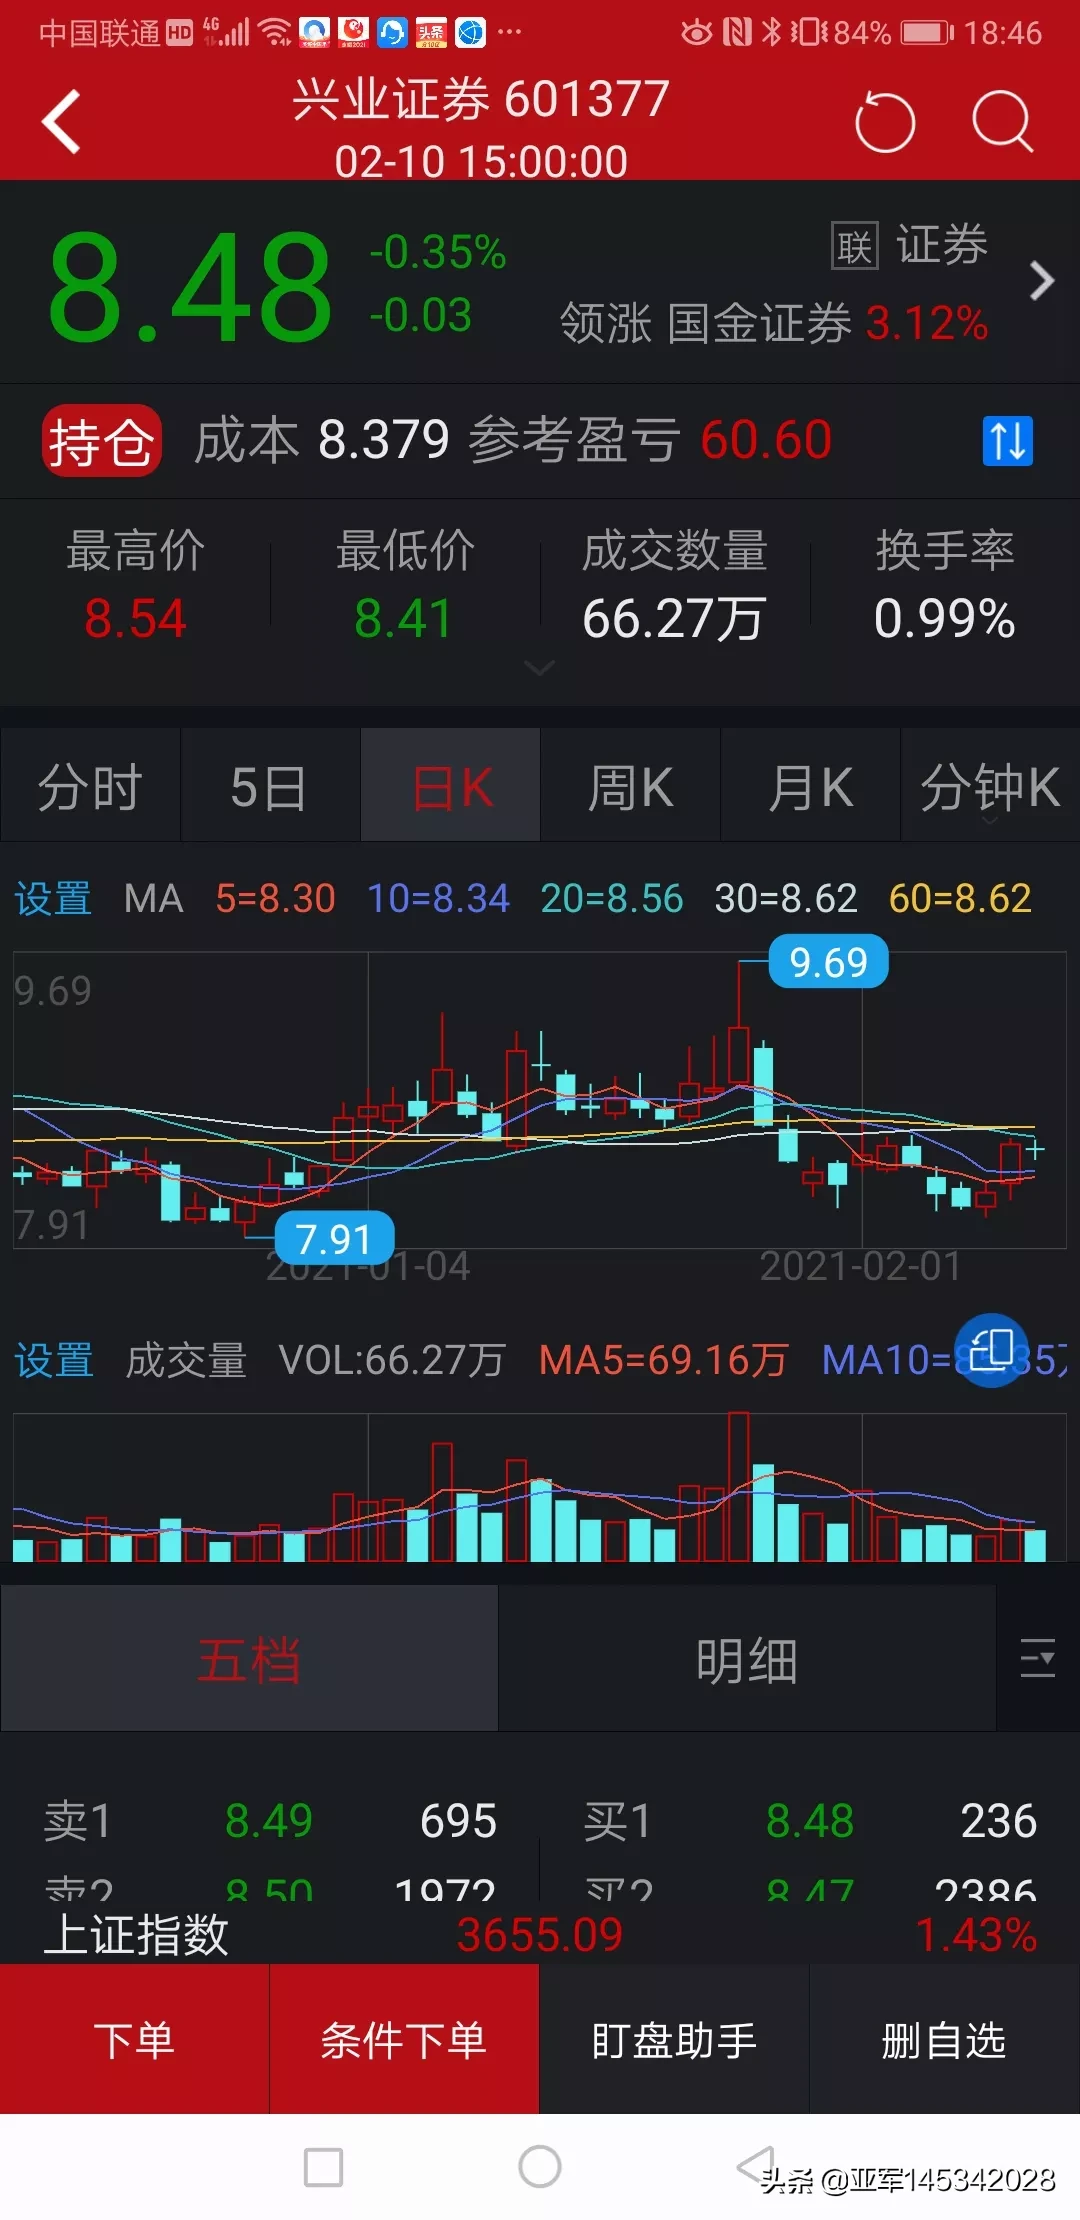The width and height of the screenshot is (1080, 2220).
Task: Tap the 9.69 high price marker
Action: (828, 962)
